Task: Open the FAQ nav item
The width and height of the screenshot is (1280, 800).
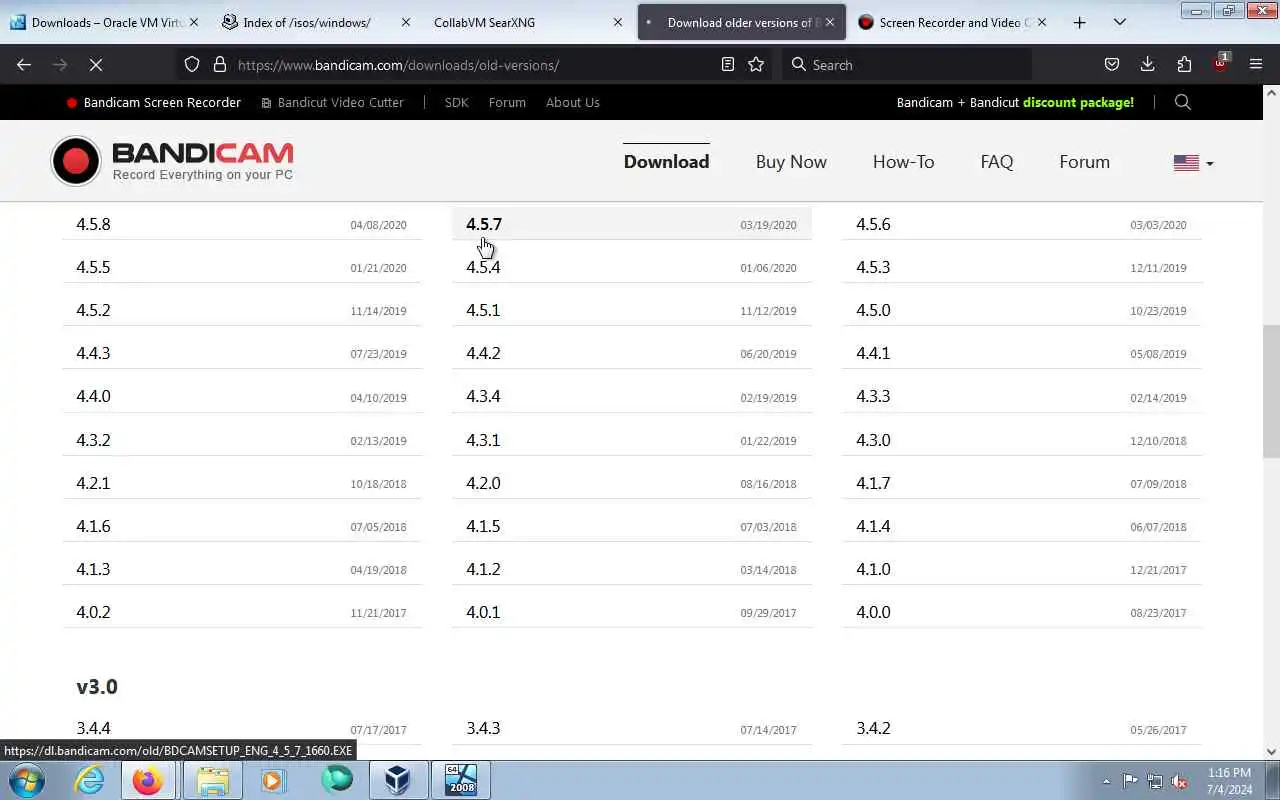Action: coord(997,162)
